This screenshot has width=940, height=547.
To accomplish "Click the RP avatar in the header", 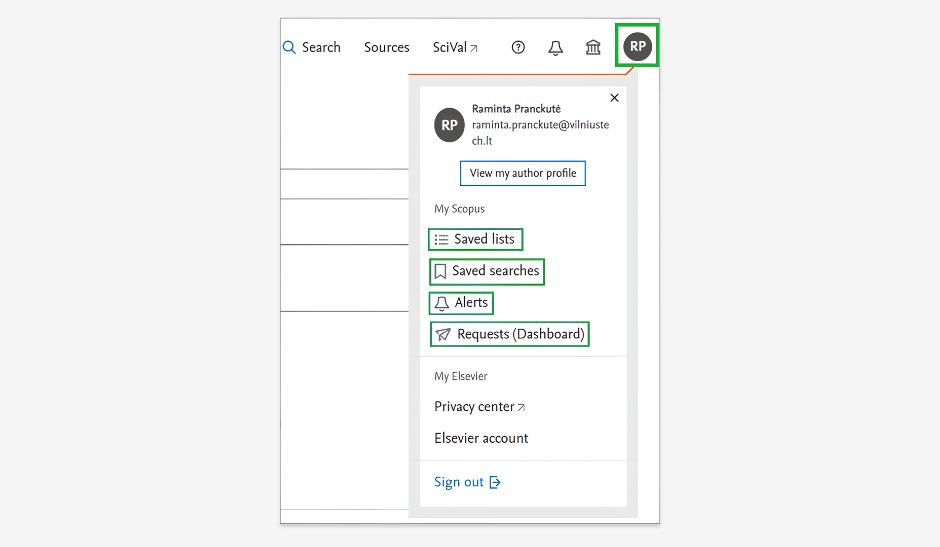I will coord(637,46).
